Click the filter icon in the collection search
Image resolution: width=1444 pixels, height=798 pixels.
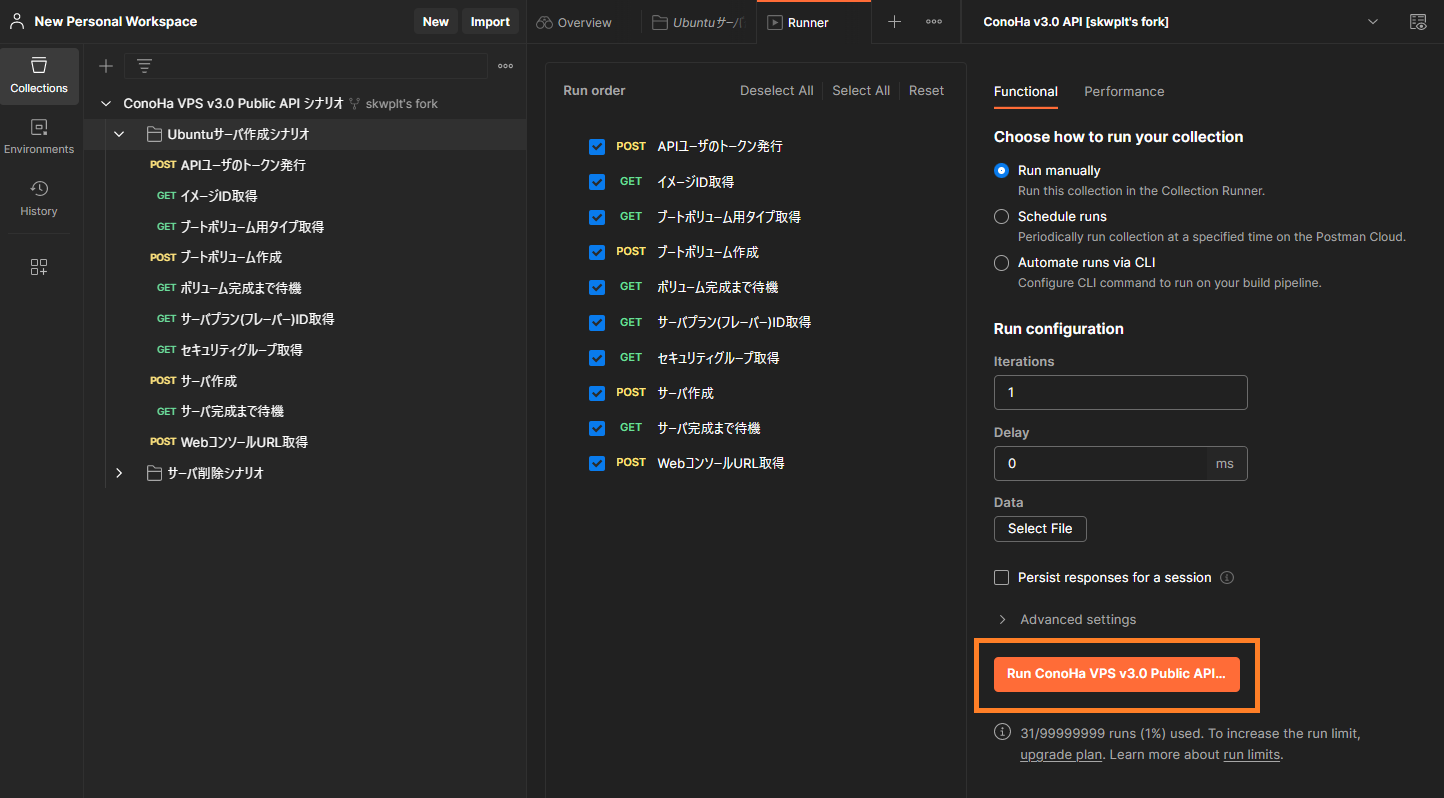point(145,66)
